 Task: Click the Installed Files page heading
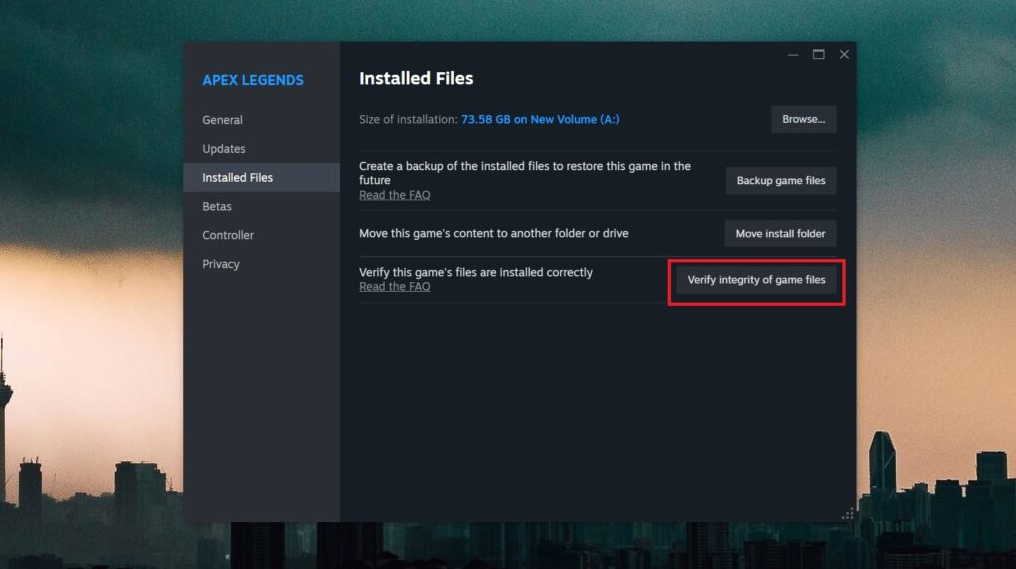(416, 78)
